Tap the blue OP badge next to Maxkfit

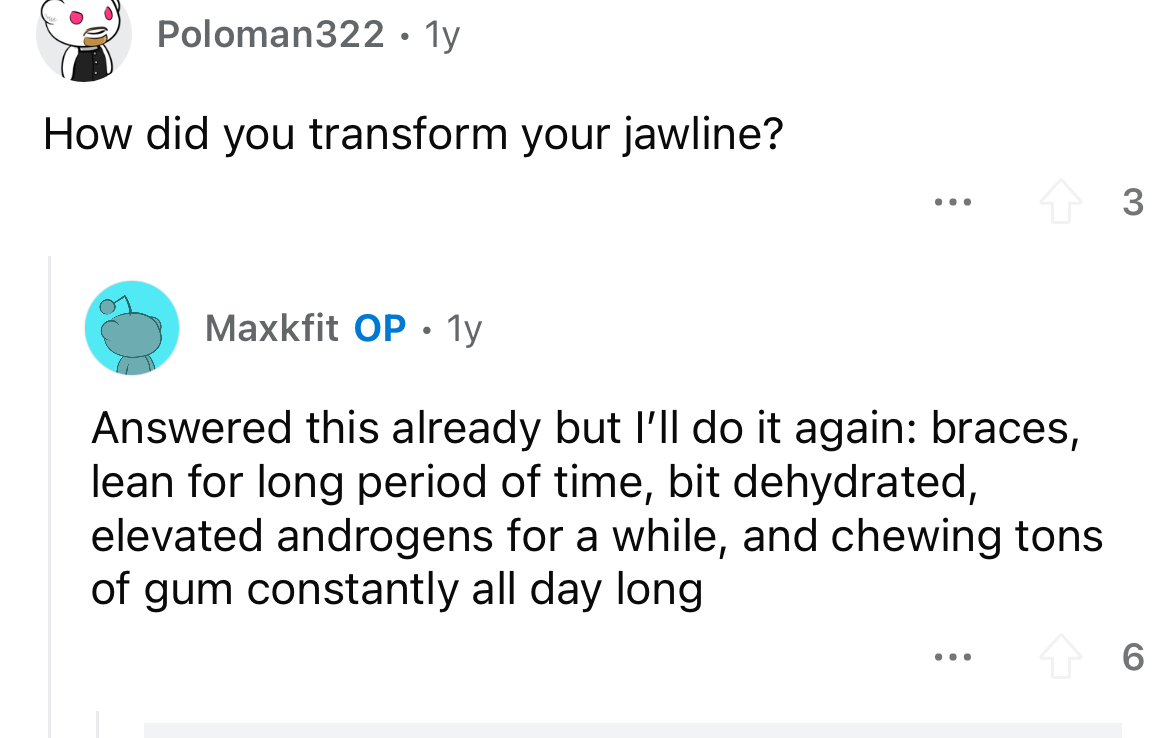(x=380, y=328)
